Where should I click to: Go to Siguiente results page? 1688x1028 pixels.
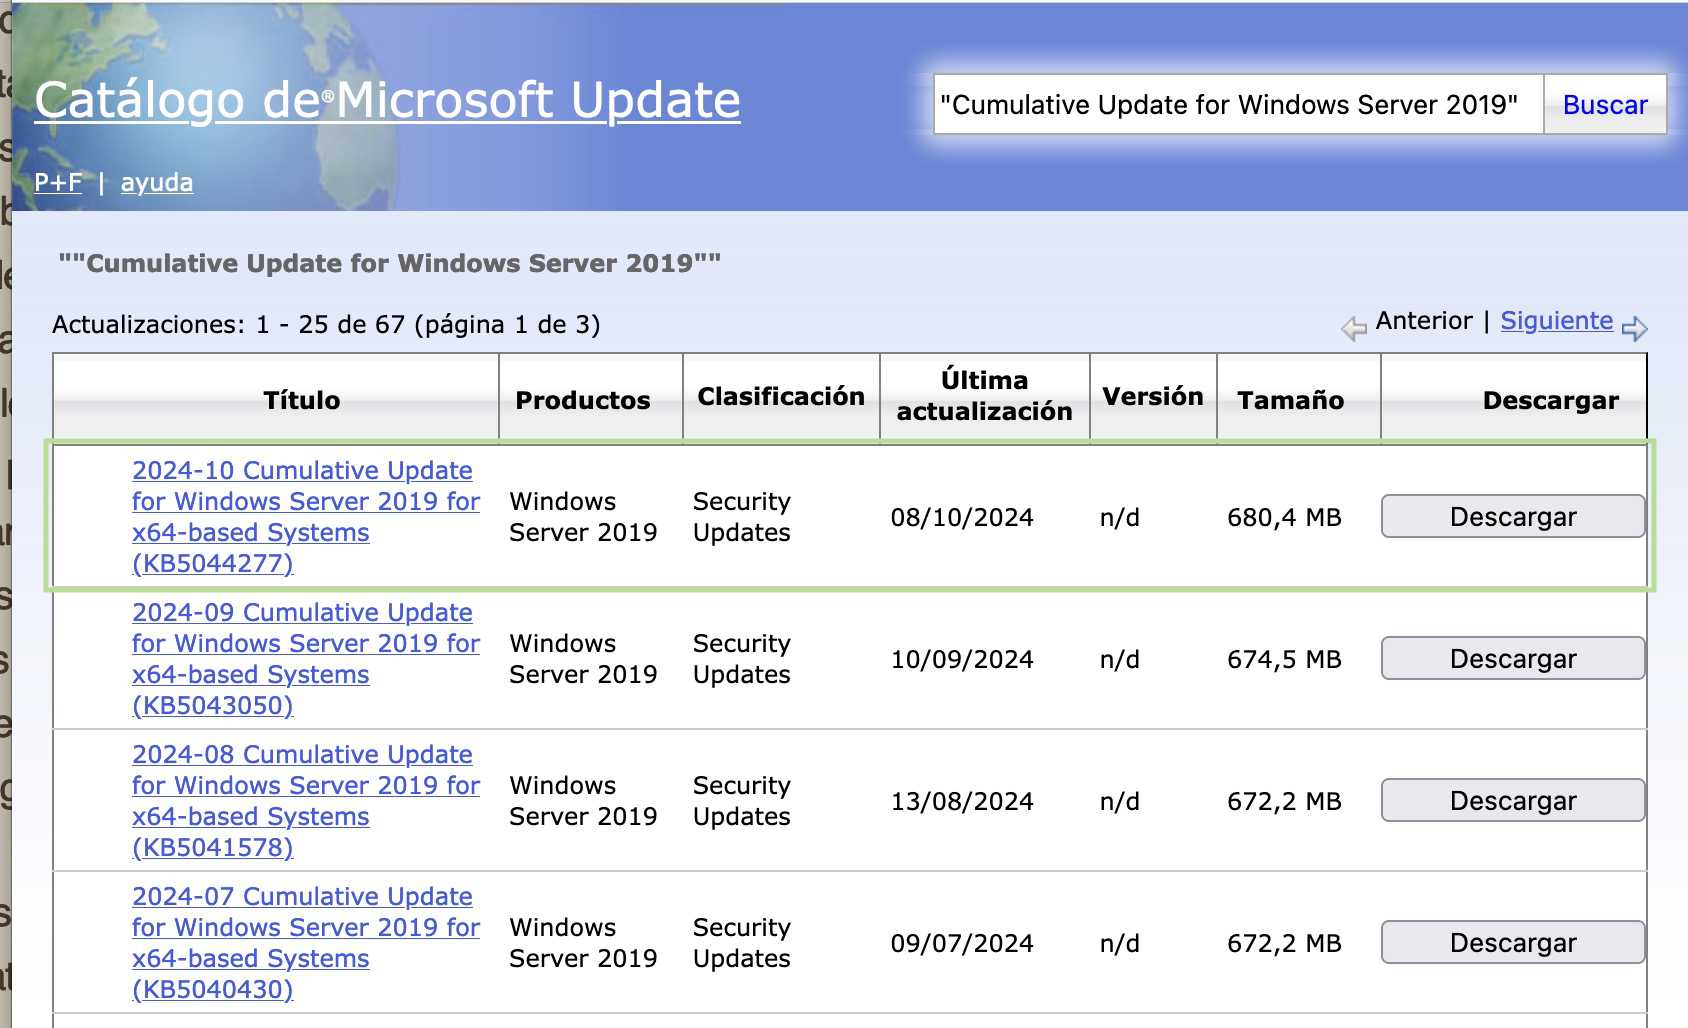coord(1556,321)
